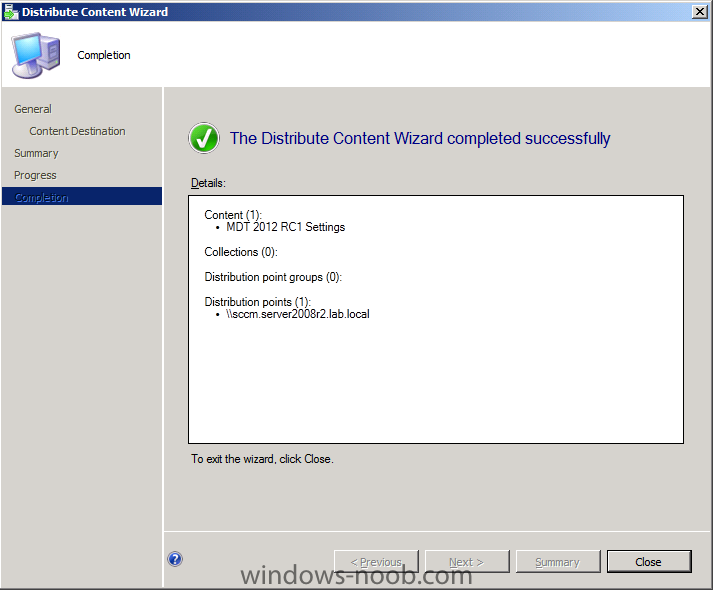Close the window with the title bar X

(x=699, y=12)
